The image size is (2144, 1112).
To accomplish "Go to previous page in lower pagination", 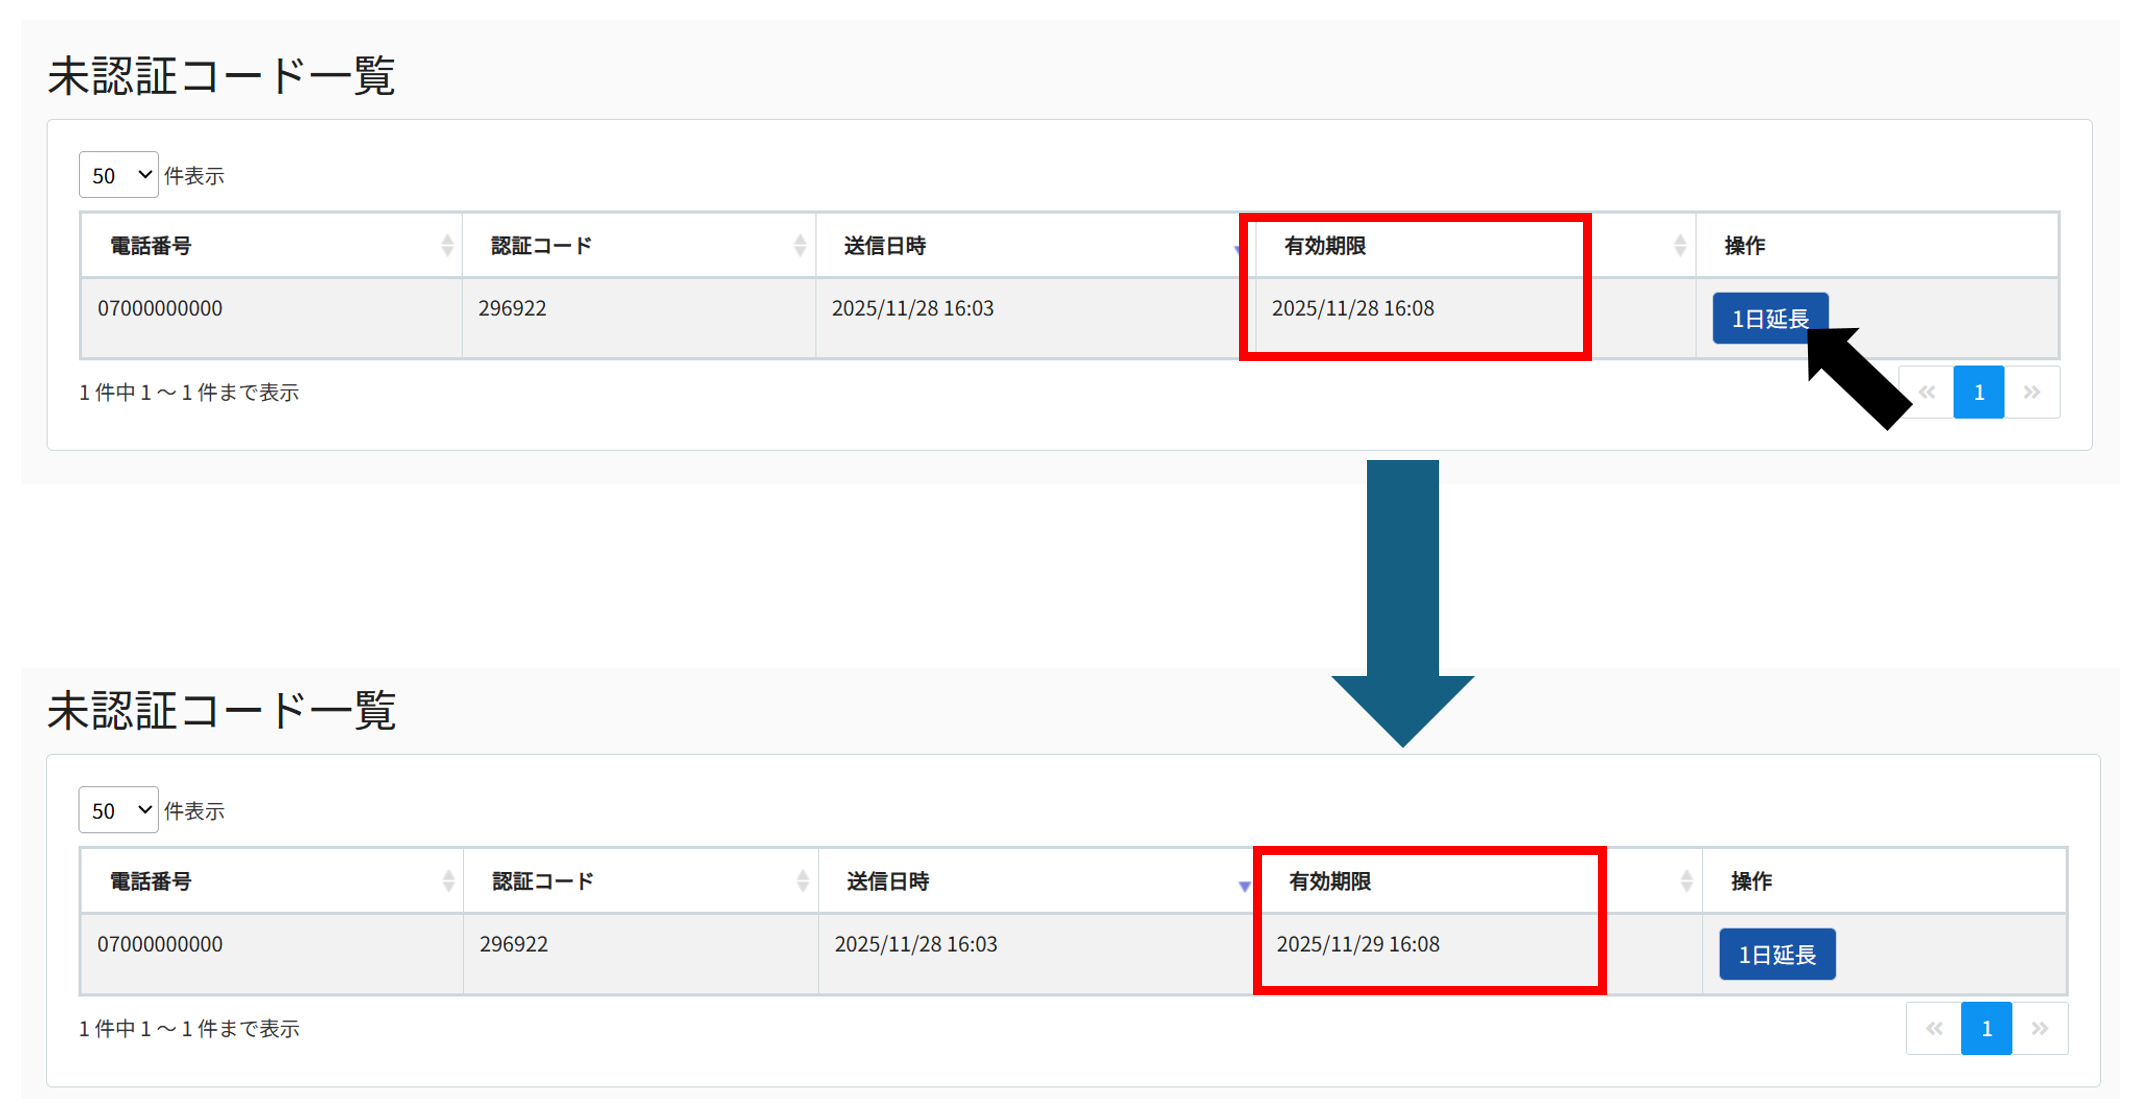I will point(1934,1028).
